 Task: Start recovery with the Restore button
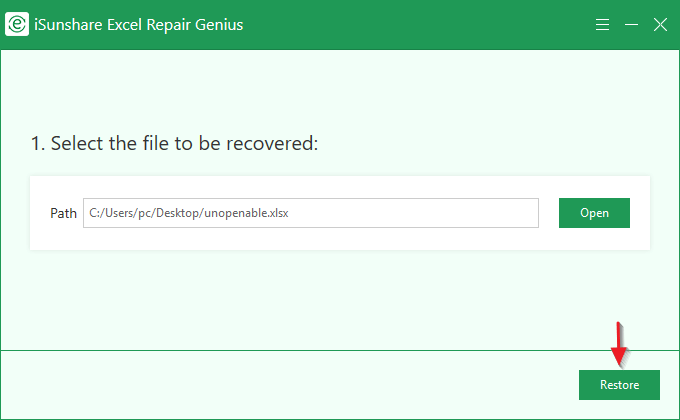tap(619, 385)
